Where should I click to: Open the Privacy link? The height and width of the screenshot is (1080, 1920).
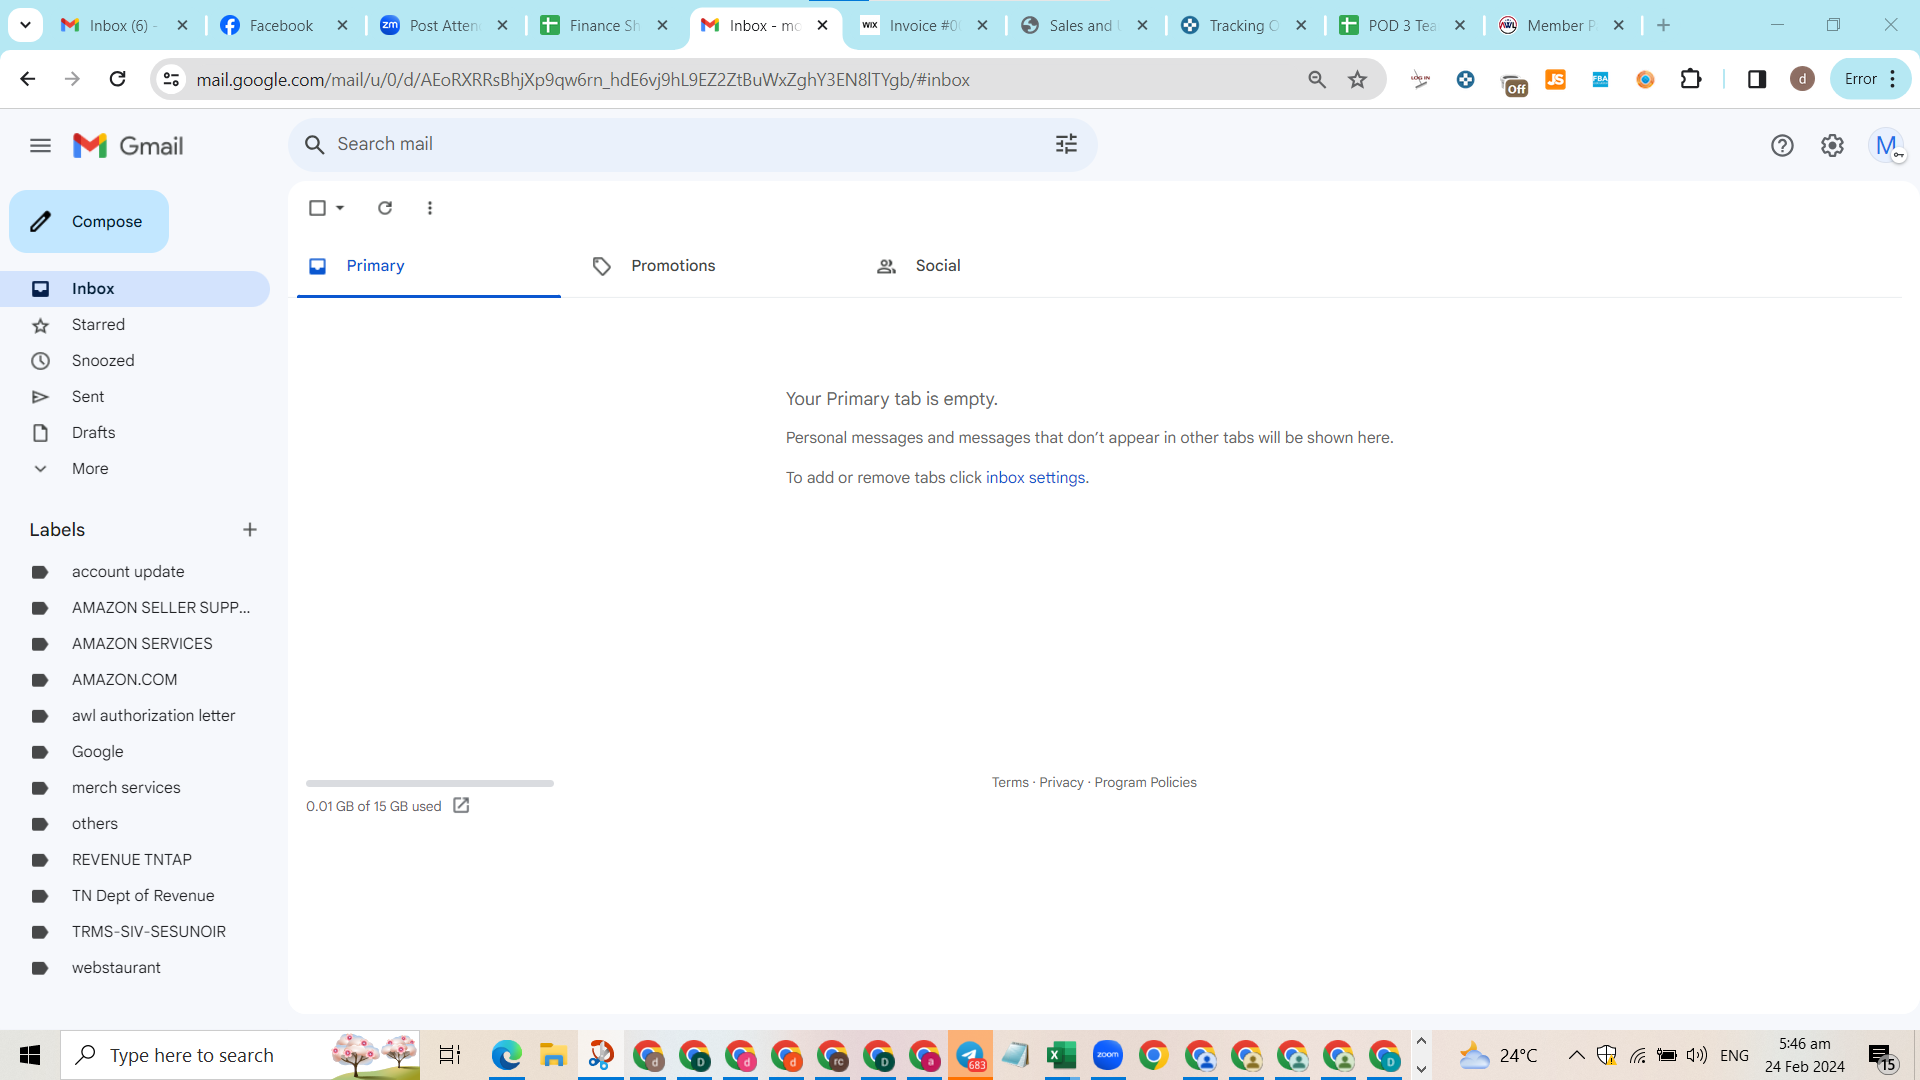click(1061, 783)
